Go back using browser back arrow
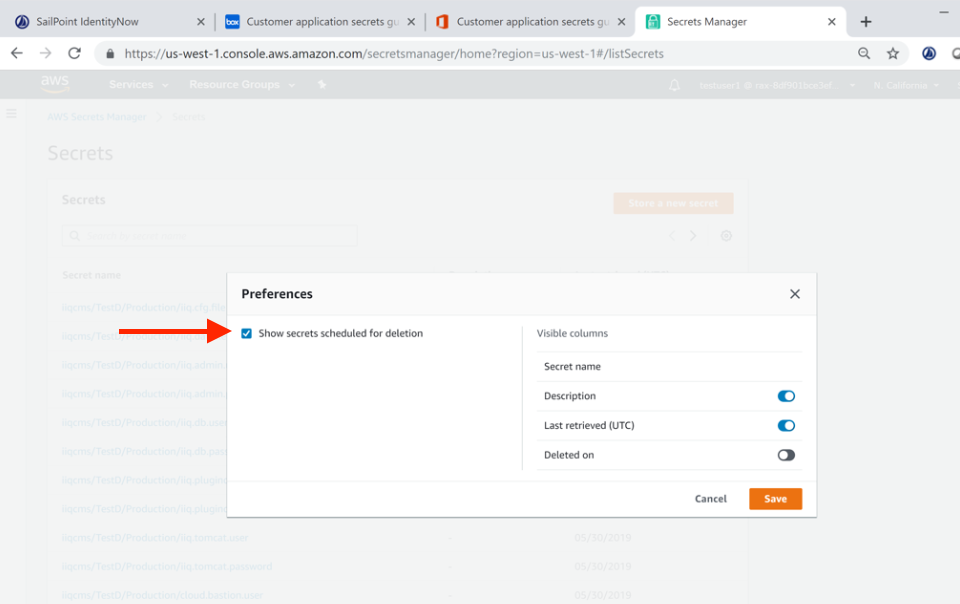This screenshot has height=604, width=960. 17,54
